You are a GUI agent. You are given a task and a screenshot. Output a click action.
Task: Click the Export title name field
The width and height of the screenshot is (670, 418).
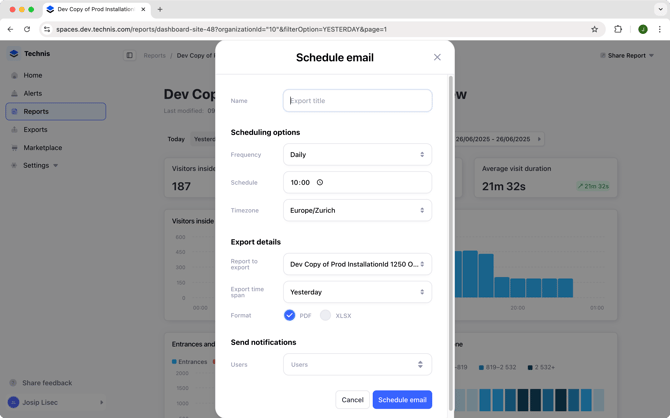[x=357, y=101]
